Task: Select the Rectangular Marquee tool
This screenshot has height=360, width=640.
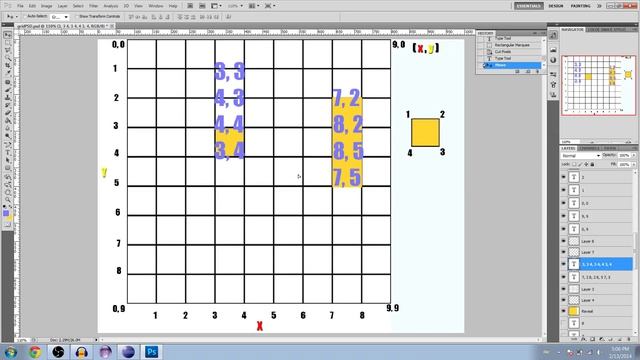Action: [x=7, y=43]
